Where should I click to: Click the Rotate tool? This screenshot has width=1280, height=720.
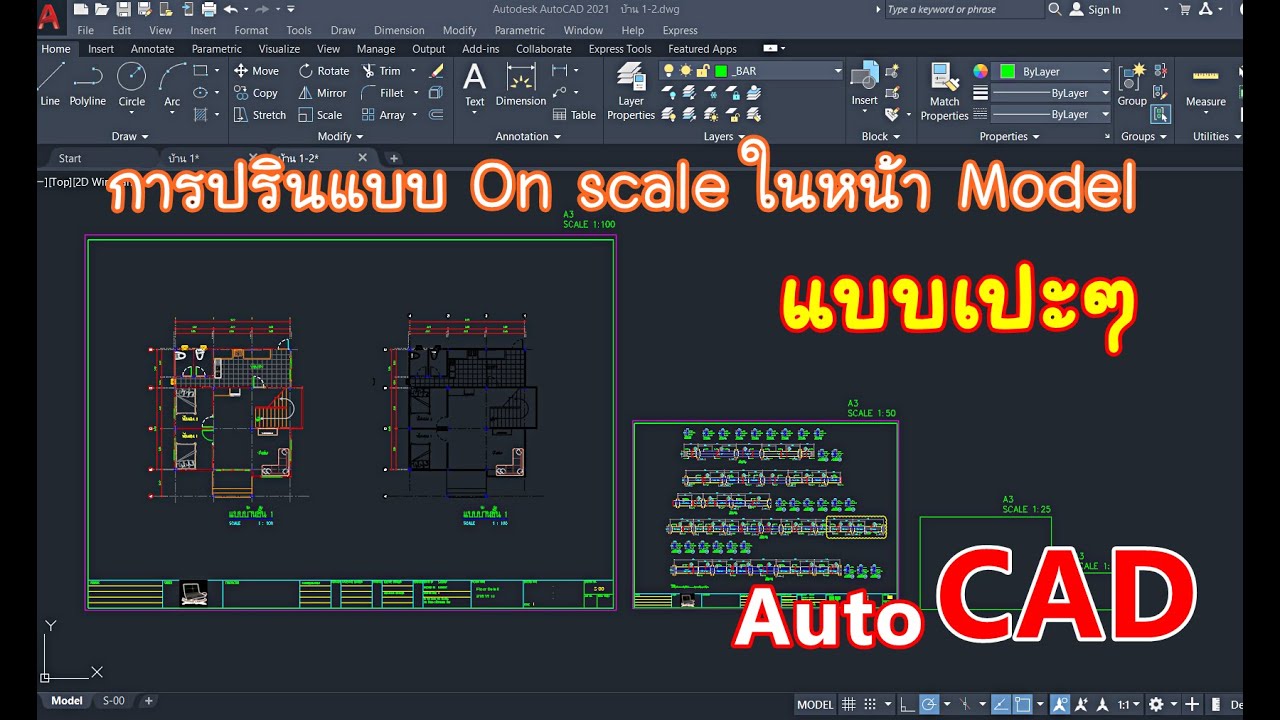(324, 71)
